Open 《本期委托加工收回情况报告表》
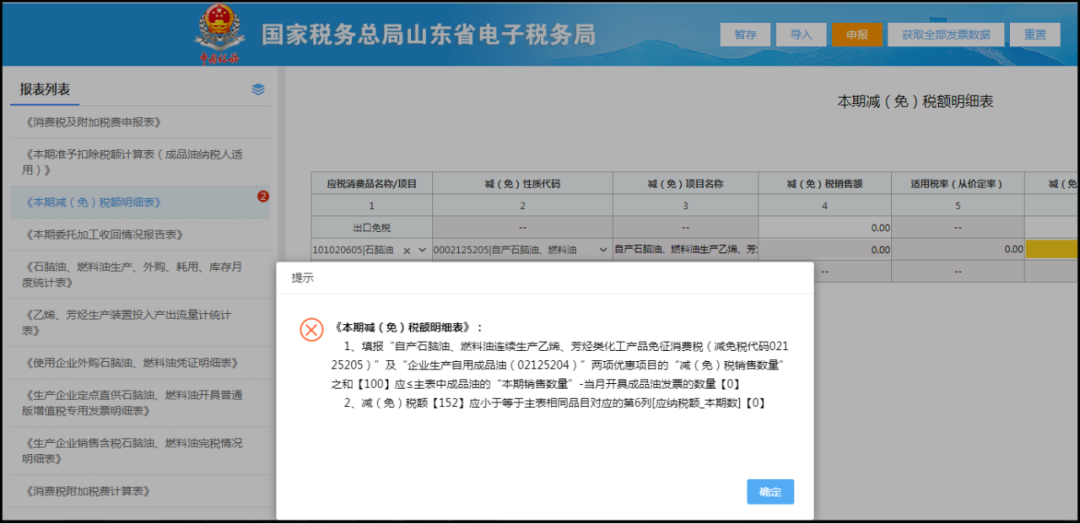The width and height of the screenshot is (1080, 524). [103, 235]
